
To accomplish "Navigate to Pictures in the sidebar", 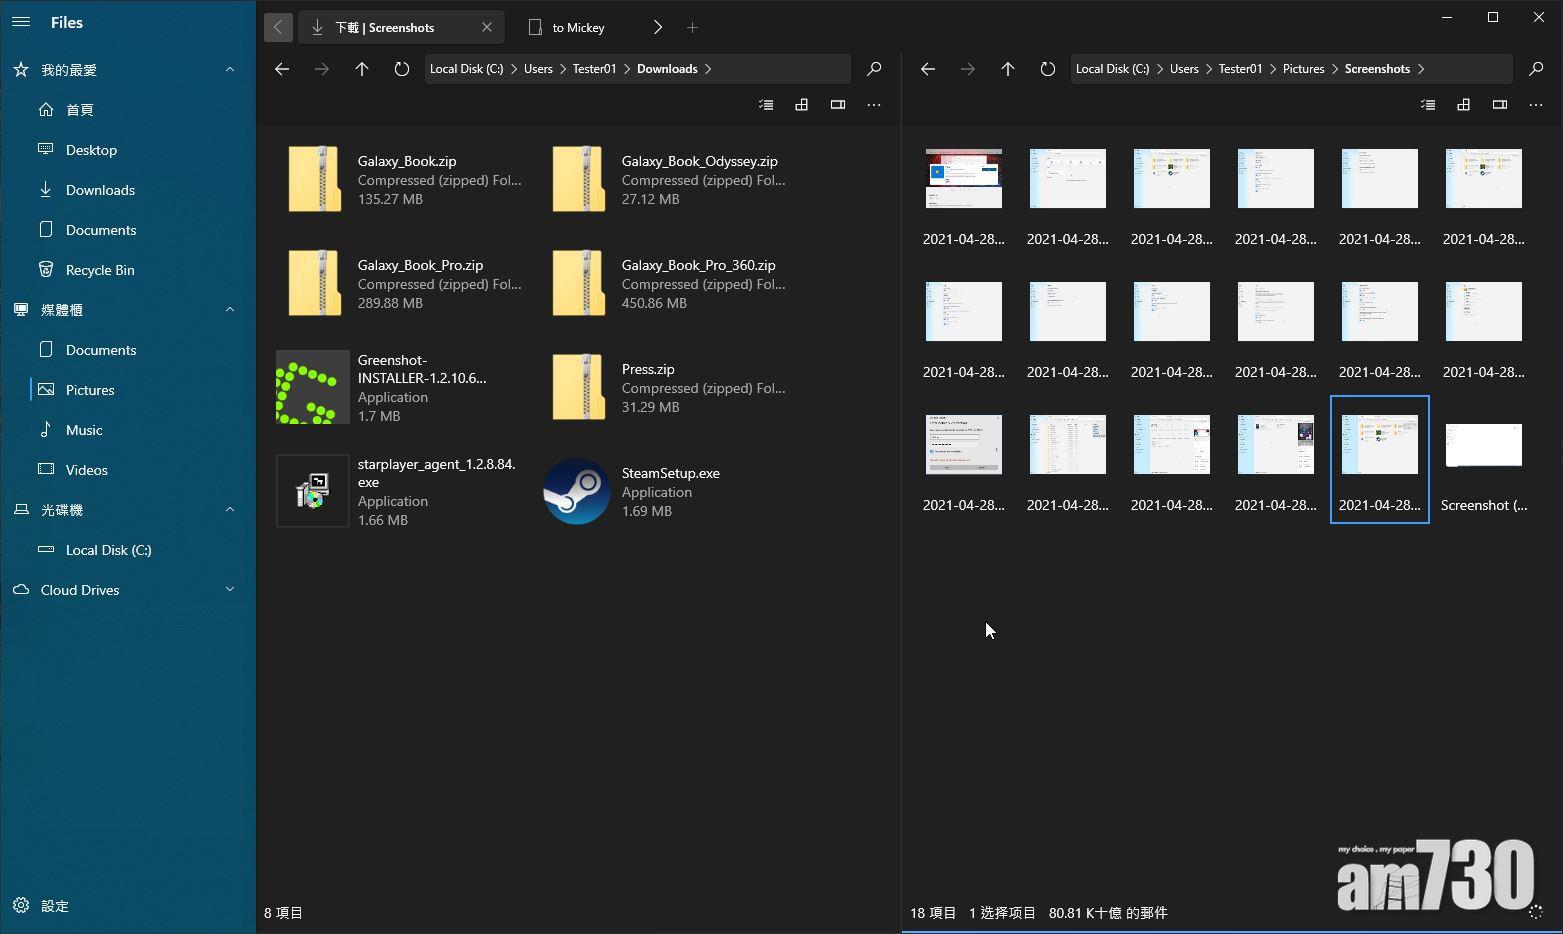I will pyautogui.click(x=90, y=390).
